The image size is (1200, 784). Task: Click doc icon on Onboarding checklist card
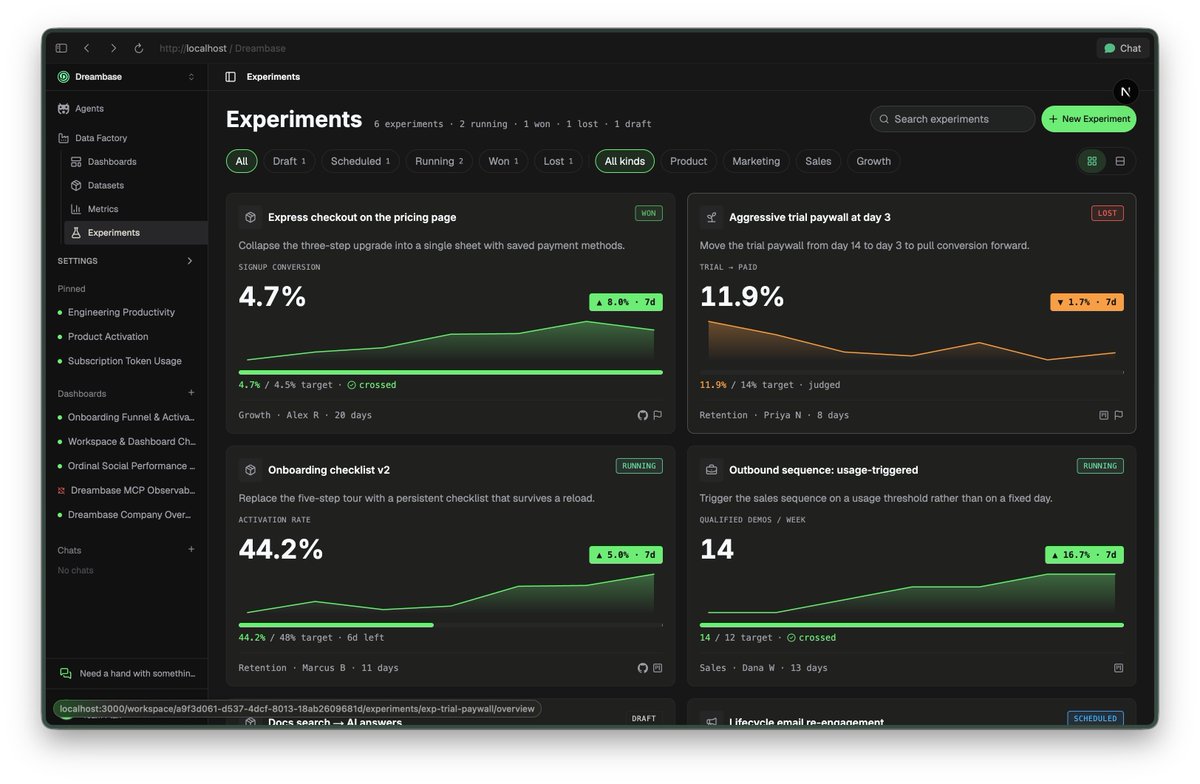(x=657, y=667)
